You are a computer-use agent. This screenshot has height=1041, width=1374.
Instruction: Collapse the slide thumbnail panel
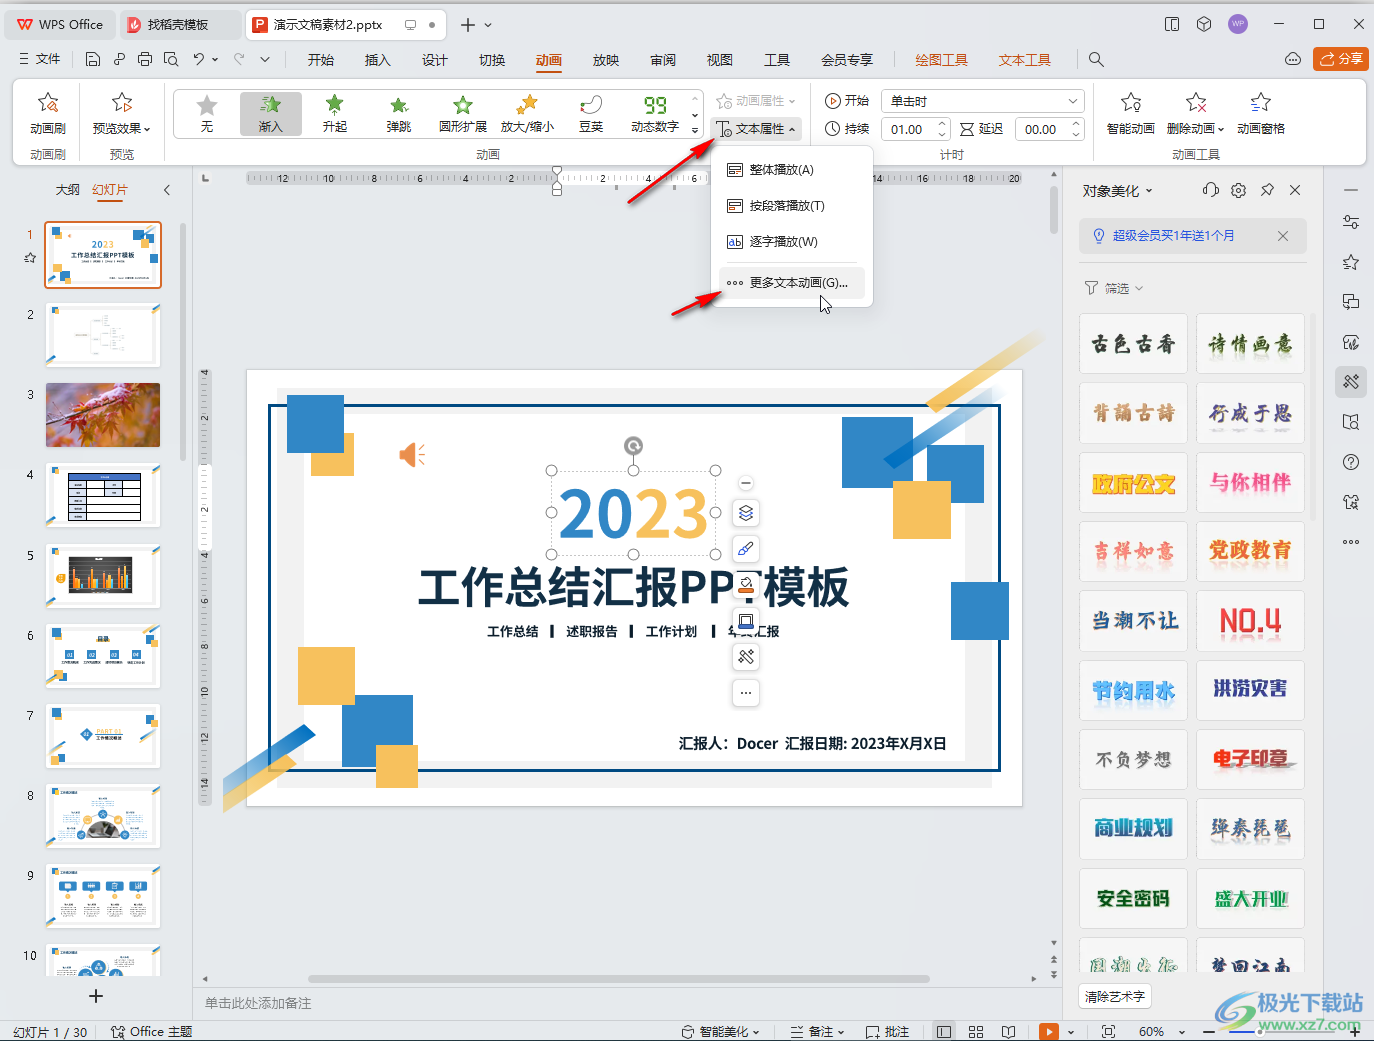click(x=167, y=190)
